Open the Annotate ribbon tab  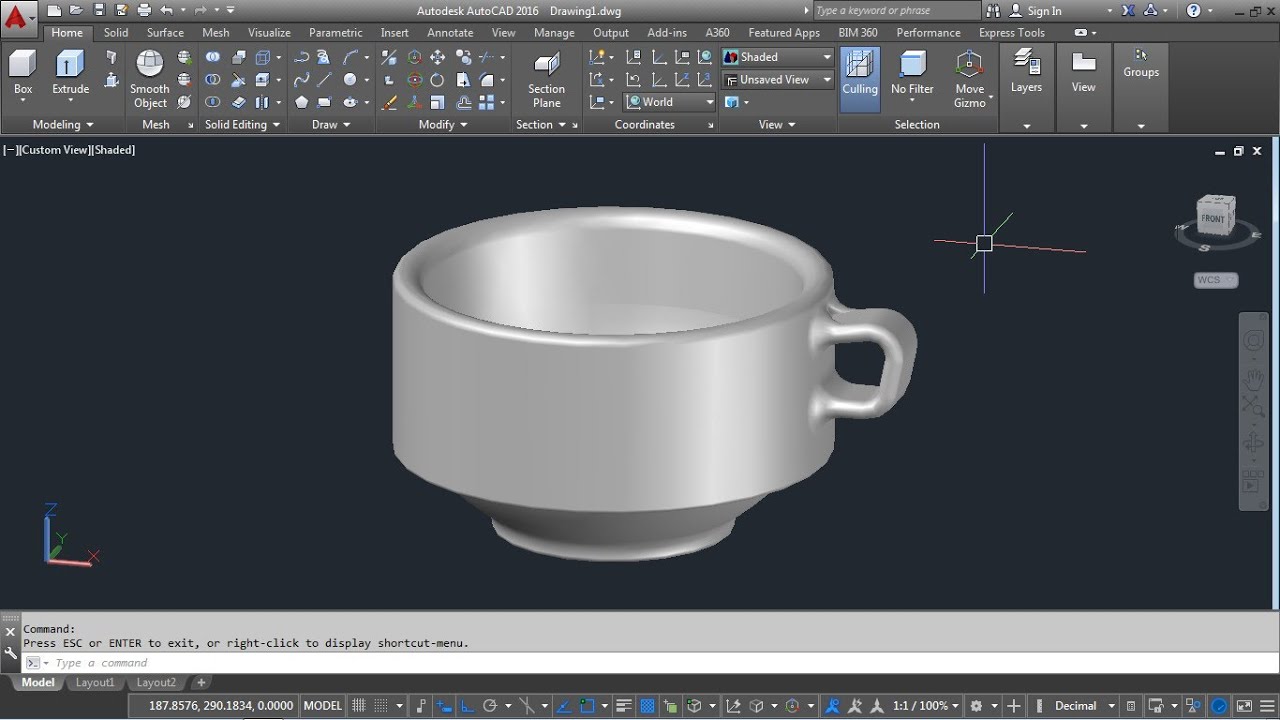tap(450, 33)
